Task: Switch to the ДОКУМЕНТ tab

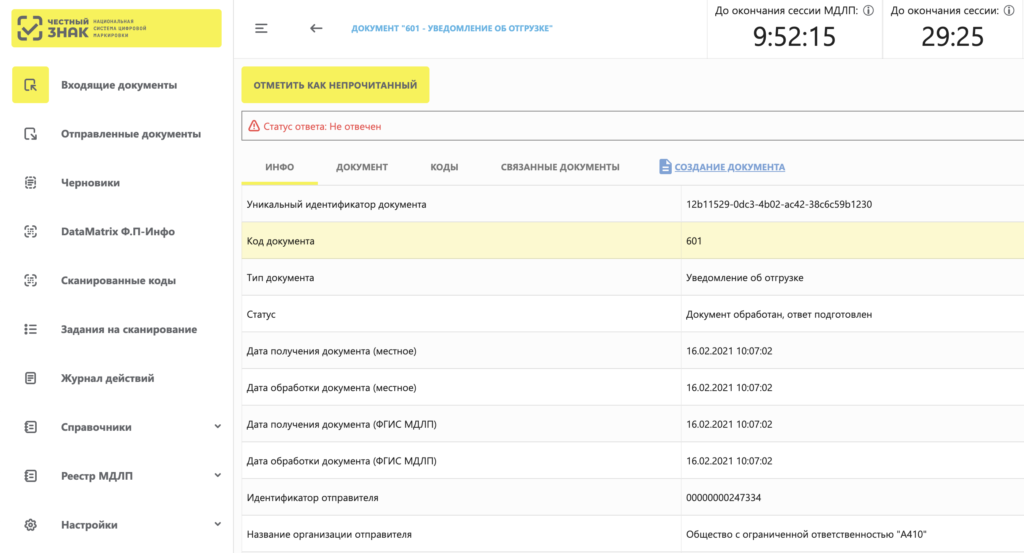Action: pyautogui.click(x=361, y=167)
